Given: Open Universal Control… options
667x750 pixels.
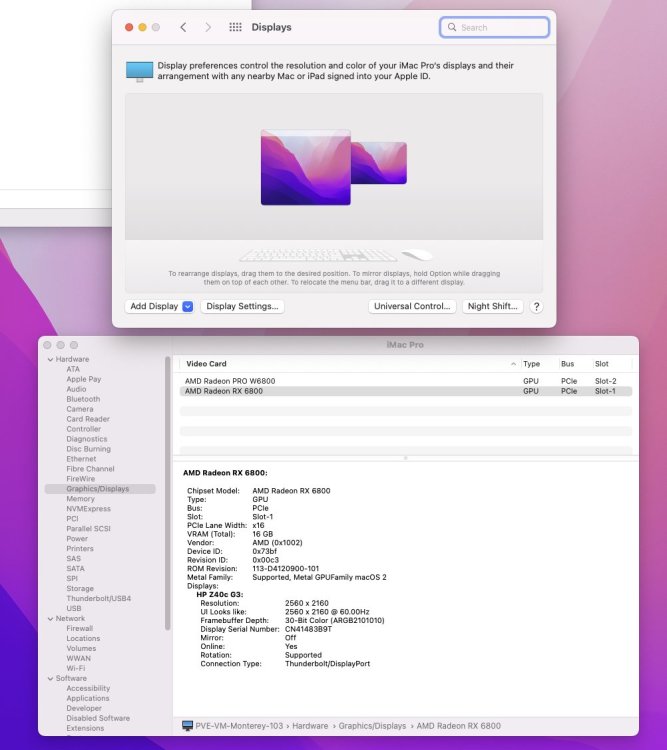Looking at the screenshot, I should [x=412, y=307].
